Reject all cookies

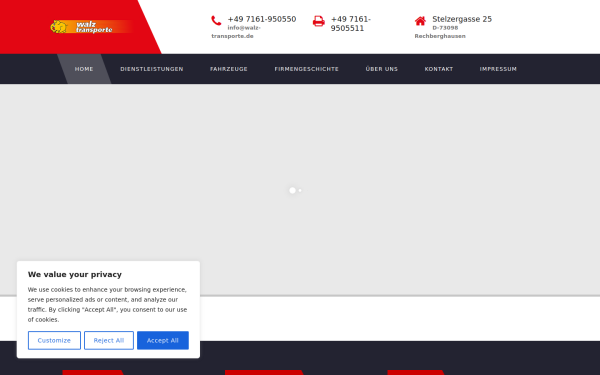pyautogui.click(x=109, y=340)
